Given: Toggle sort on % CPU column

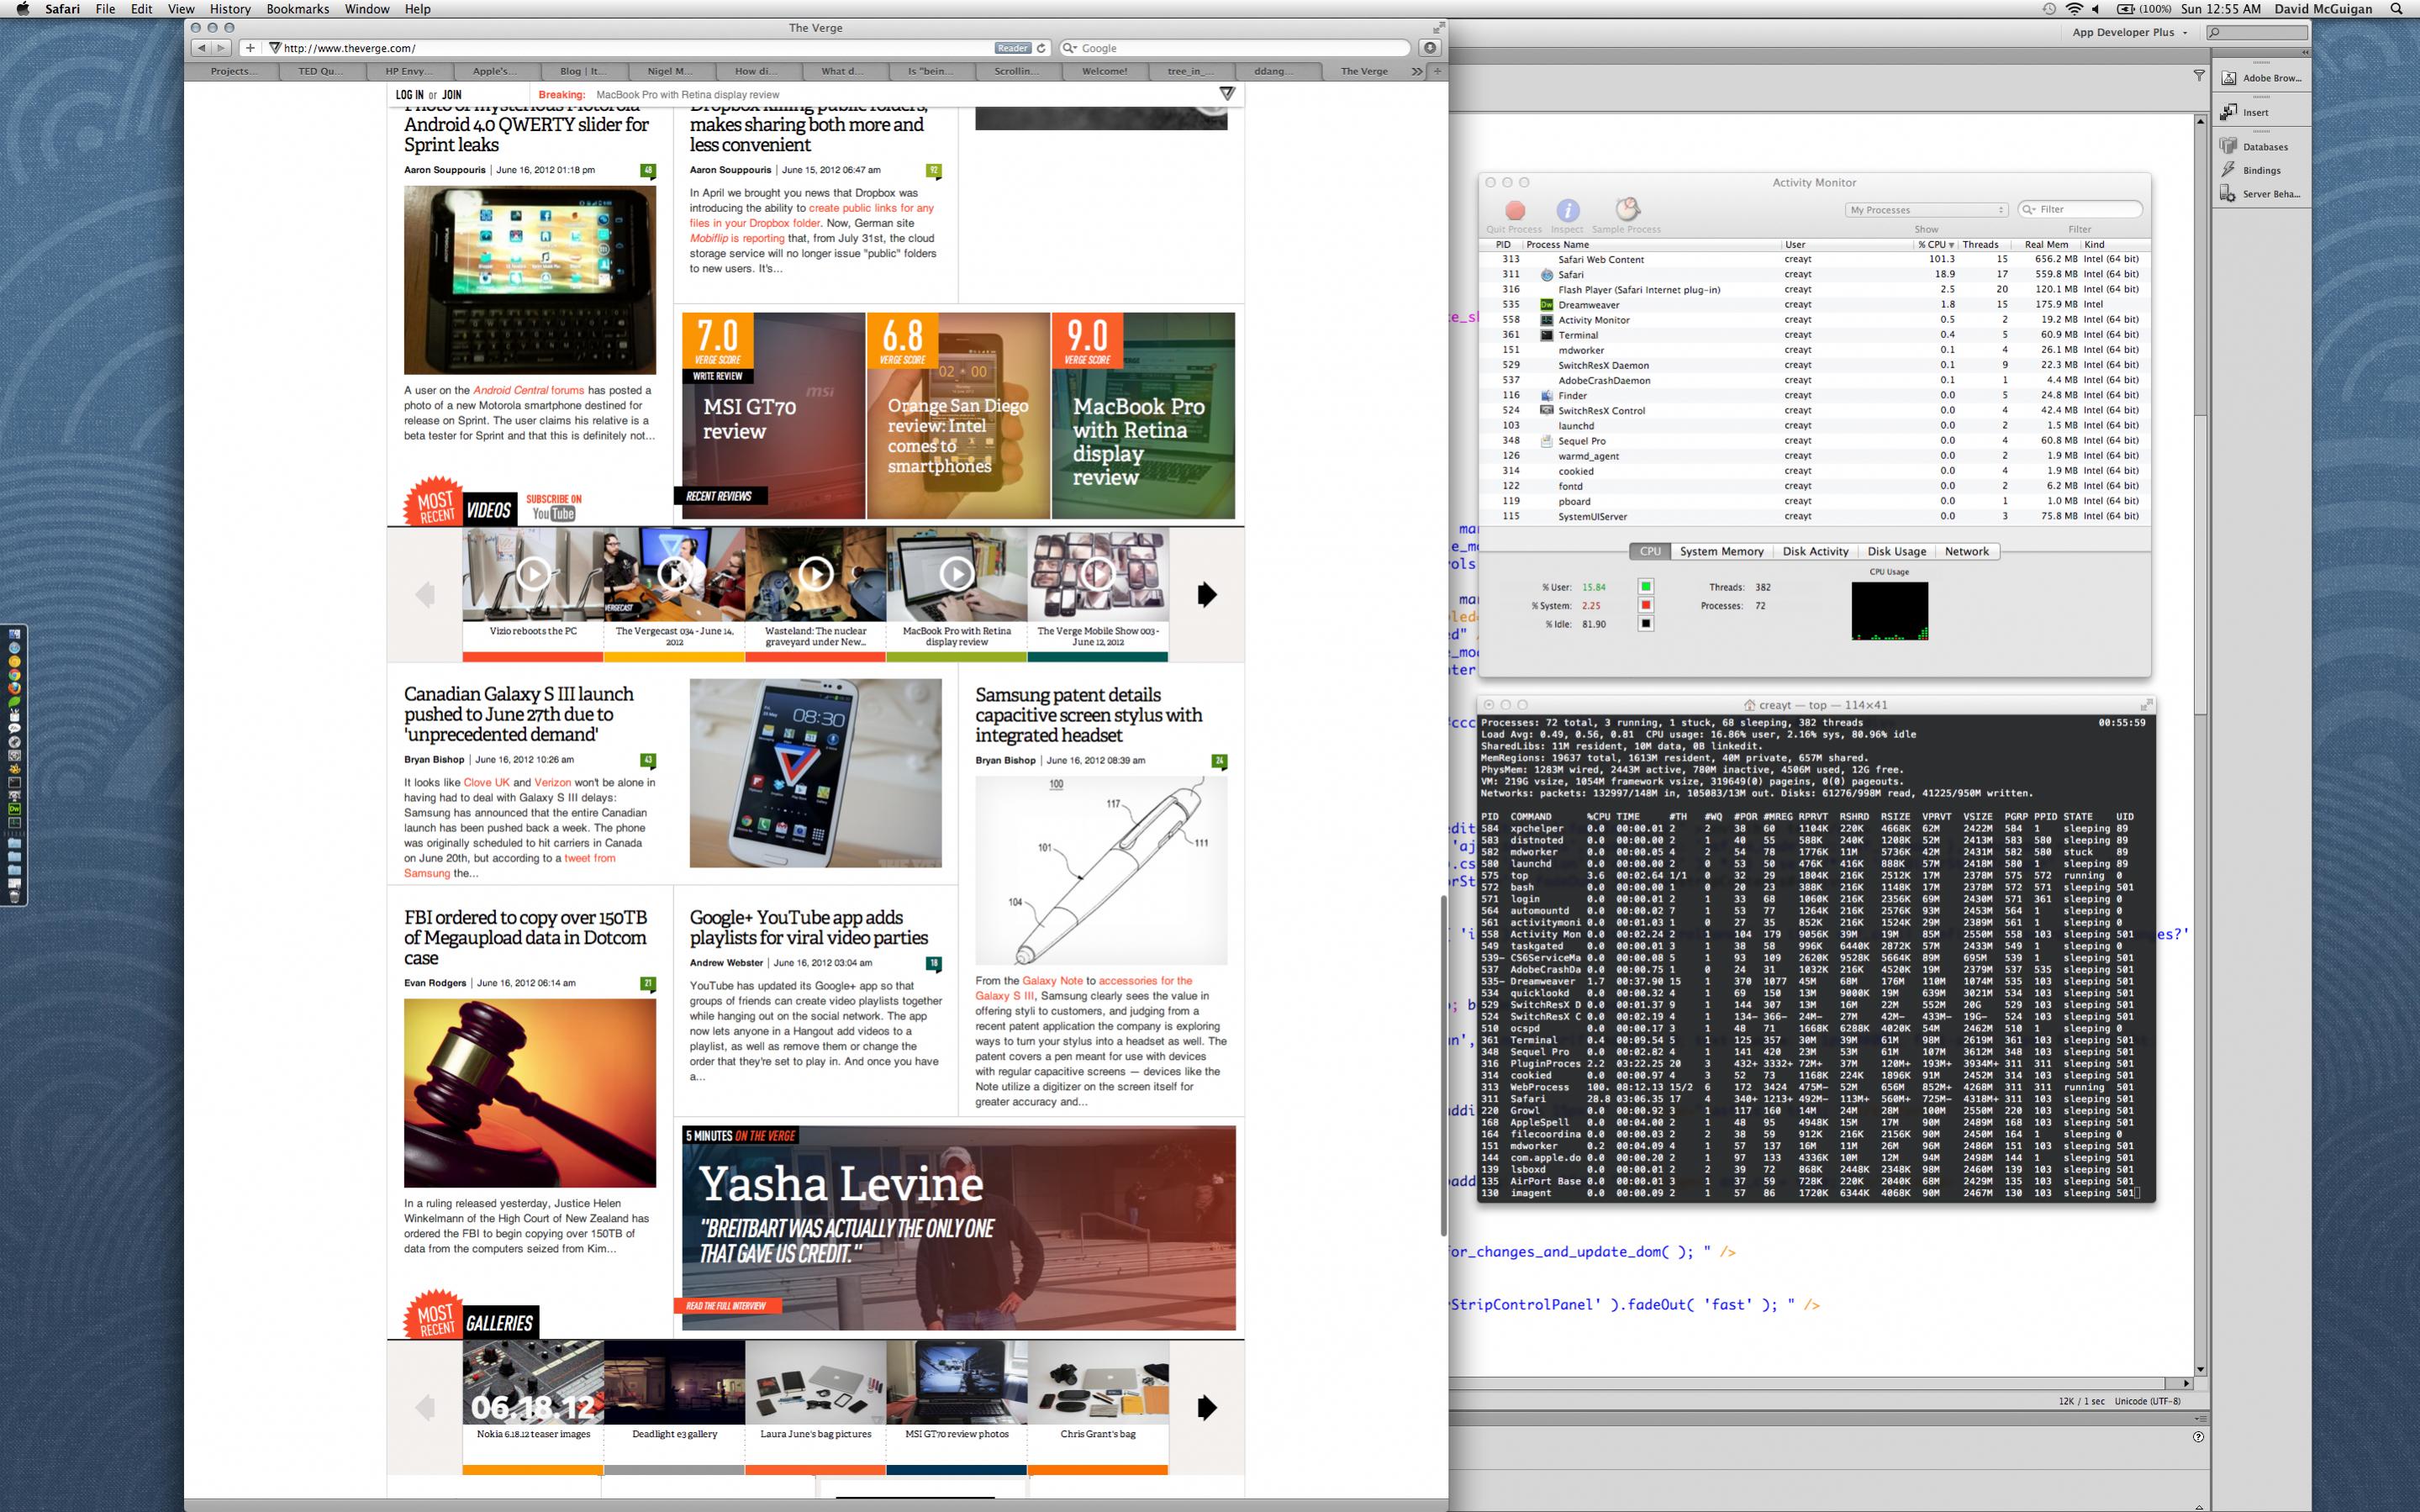Looking at the screenshot, I should click(x=1936, y=244).
